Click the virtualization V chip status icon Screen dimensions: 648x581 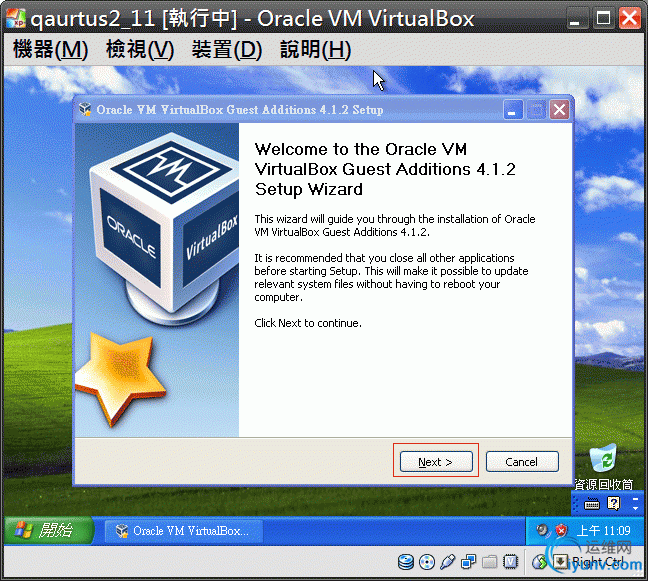pyautogui.click(x=511, y=562)
